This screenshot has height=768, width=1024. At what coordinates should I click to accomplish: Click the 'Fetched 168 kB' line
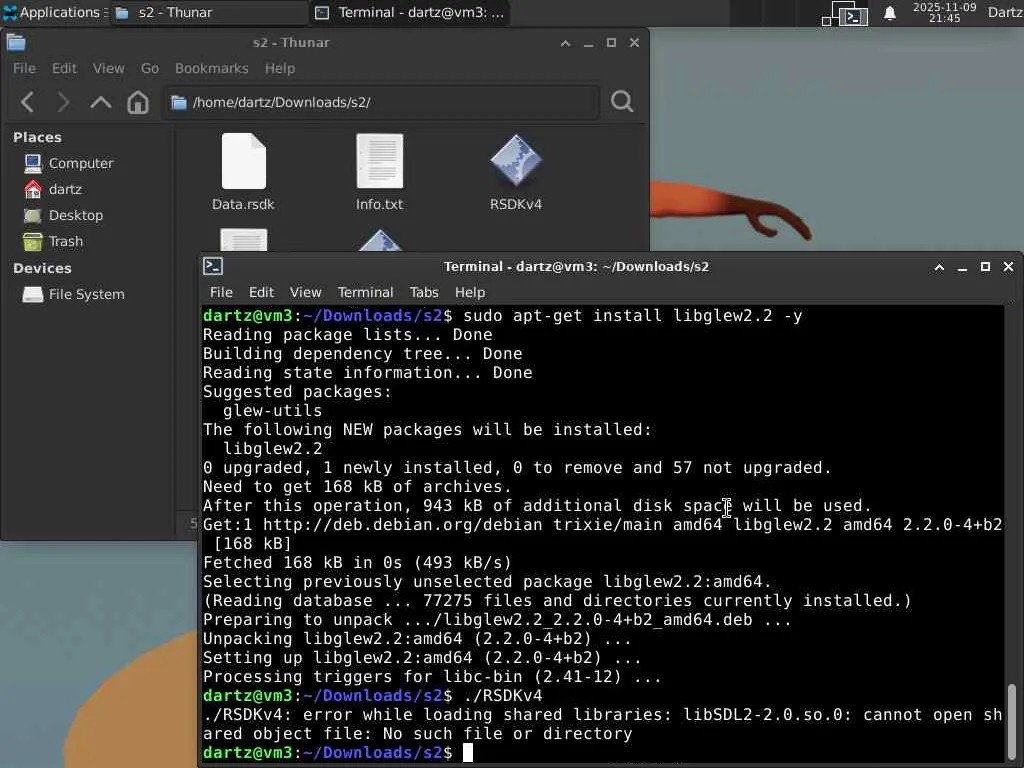(x=357, y=563)
